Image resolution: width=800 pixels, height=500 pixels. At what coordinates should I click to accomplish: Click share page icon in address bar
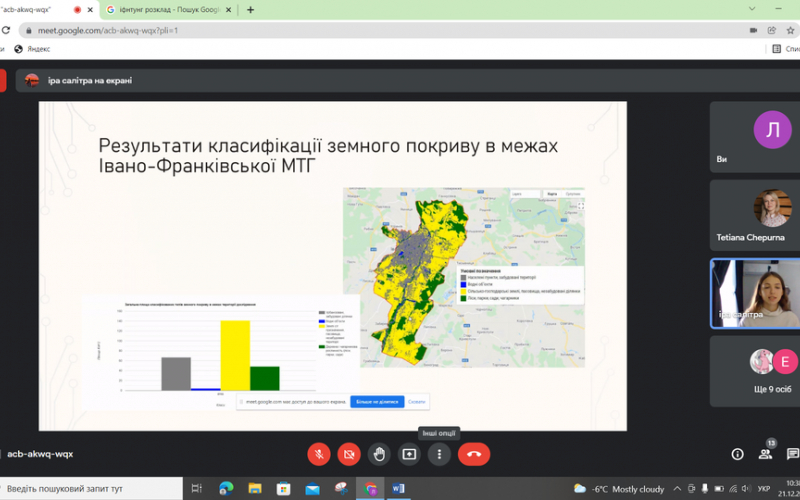click(x=771, y=30)
